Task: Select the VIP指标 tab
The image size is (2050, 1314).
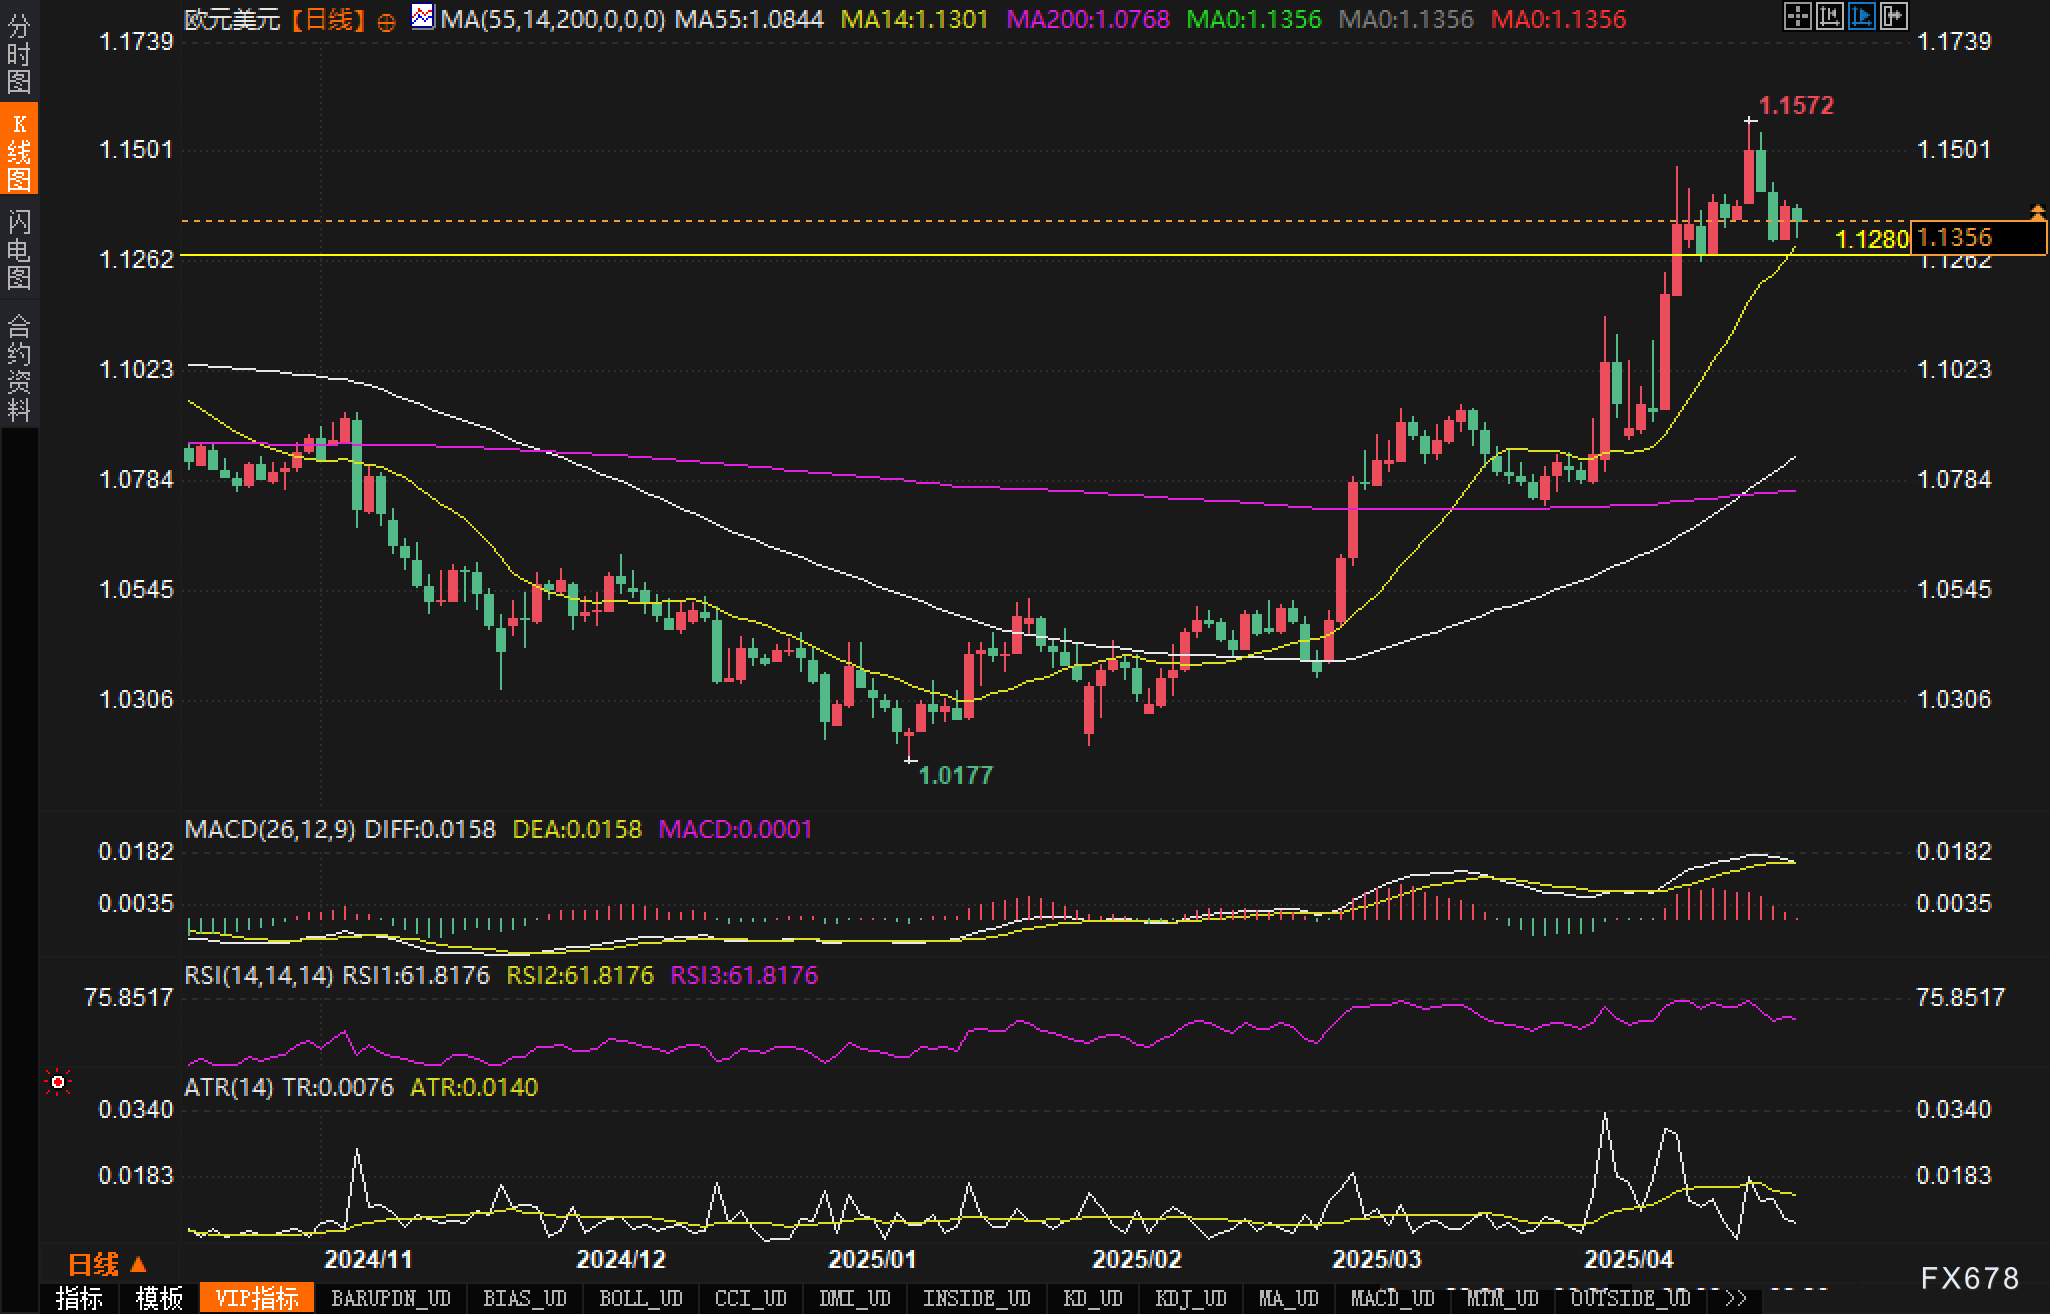Action: click(x=257, y=1298)
